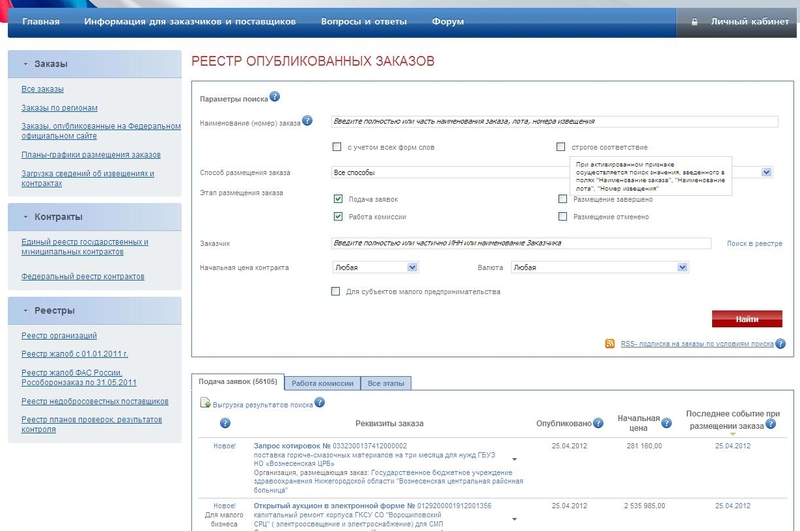Open RSS подписка на заказы link
The image size is (800, 531).
pyautogui.click(x=697, y=344)
